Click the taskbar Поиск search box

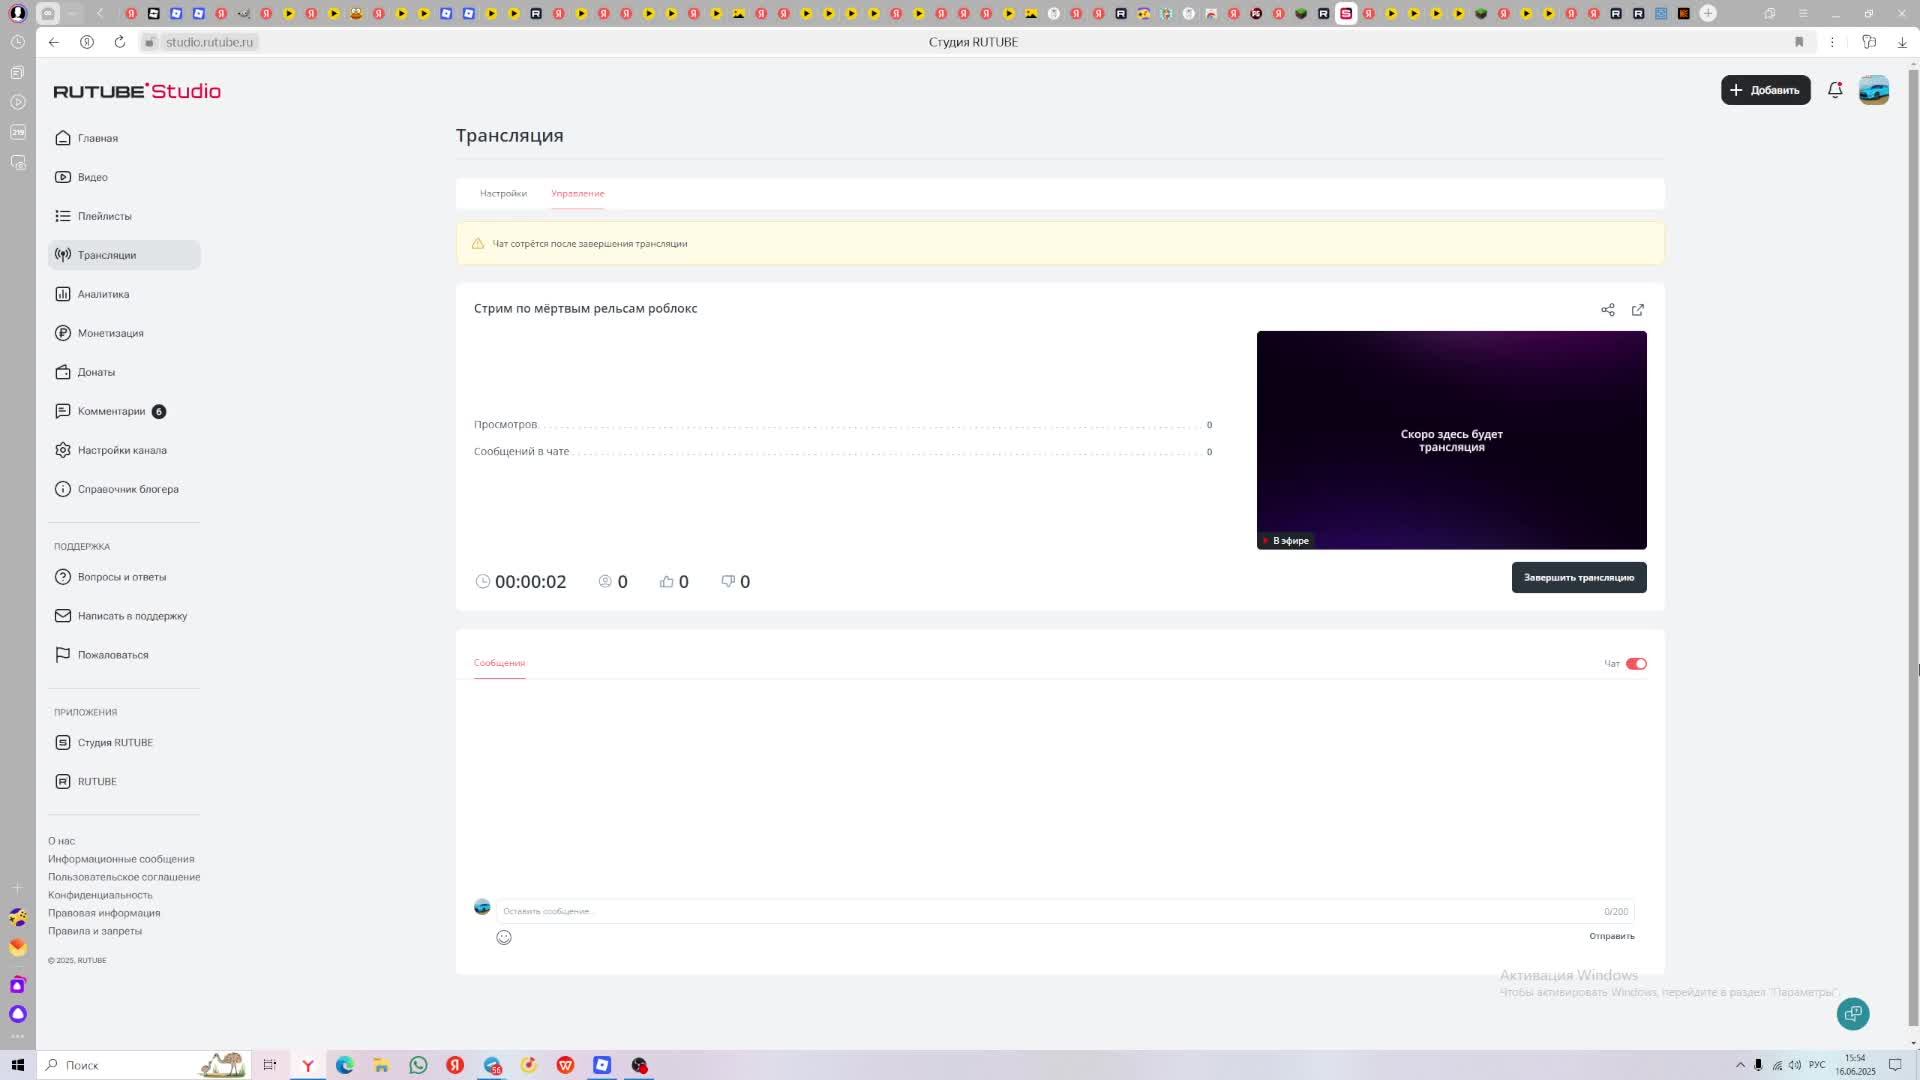pos(143,1065)
